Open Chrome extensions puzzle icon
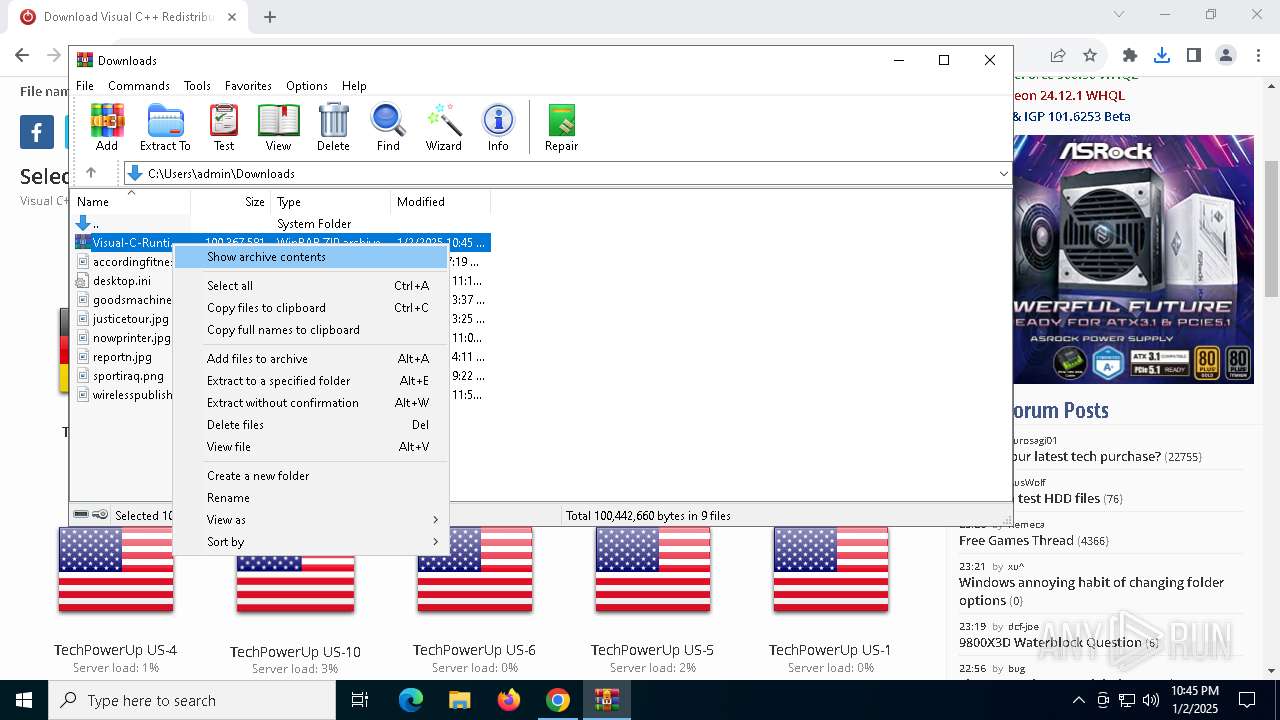Image resolution: width=1280 pixels, height=720 pixels. tap(1130, 55)
